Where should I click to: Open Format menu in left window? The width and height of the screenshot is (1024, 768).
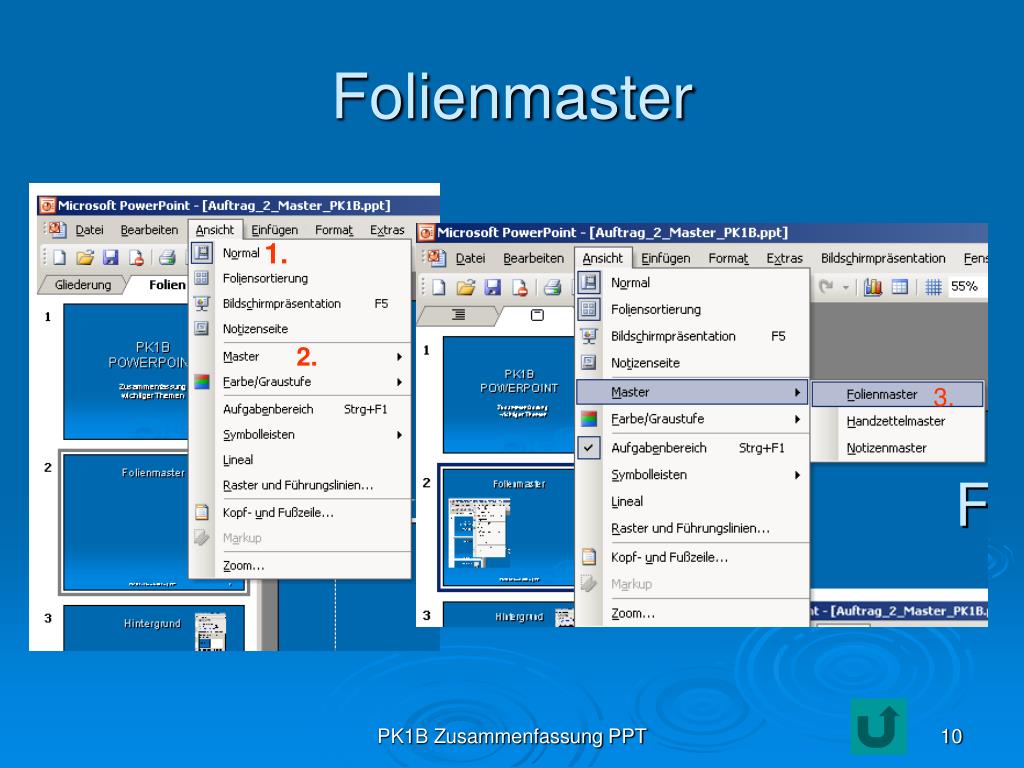tap(334, 230)
